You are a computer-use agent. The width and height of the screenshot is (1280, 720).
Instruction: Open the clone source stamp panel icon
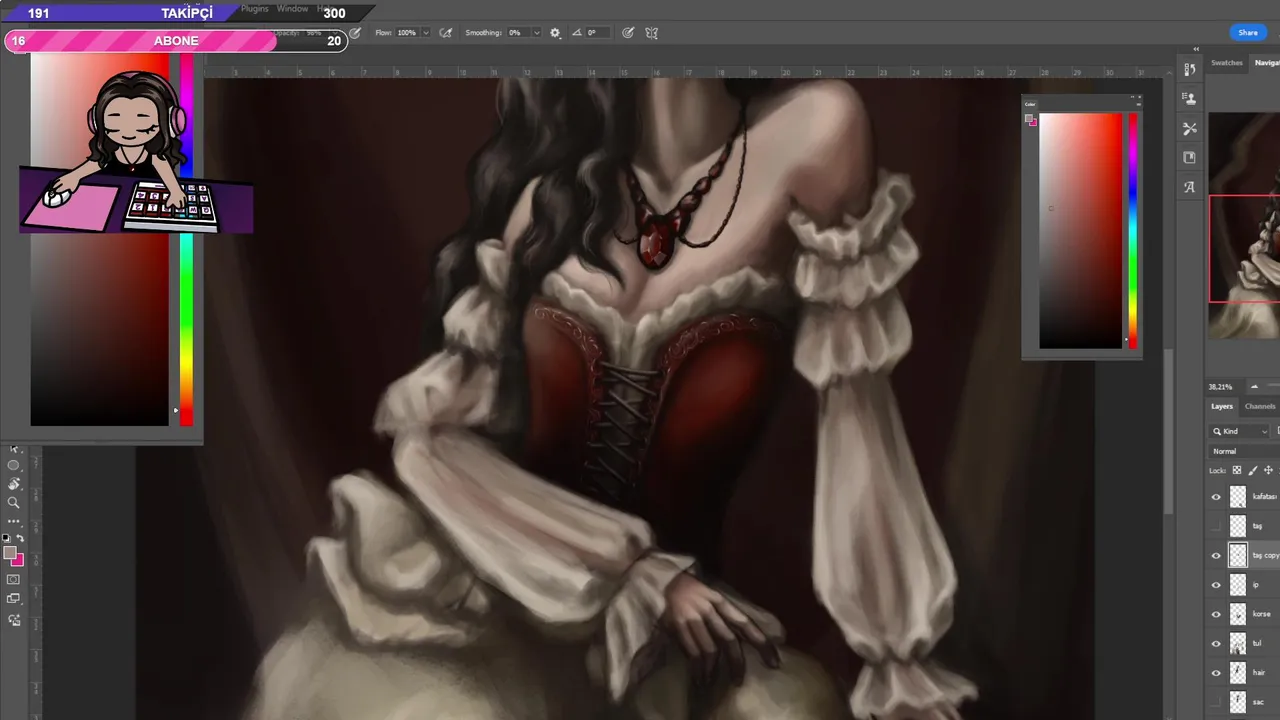1189,99
